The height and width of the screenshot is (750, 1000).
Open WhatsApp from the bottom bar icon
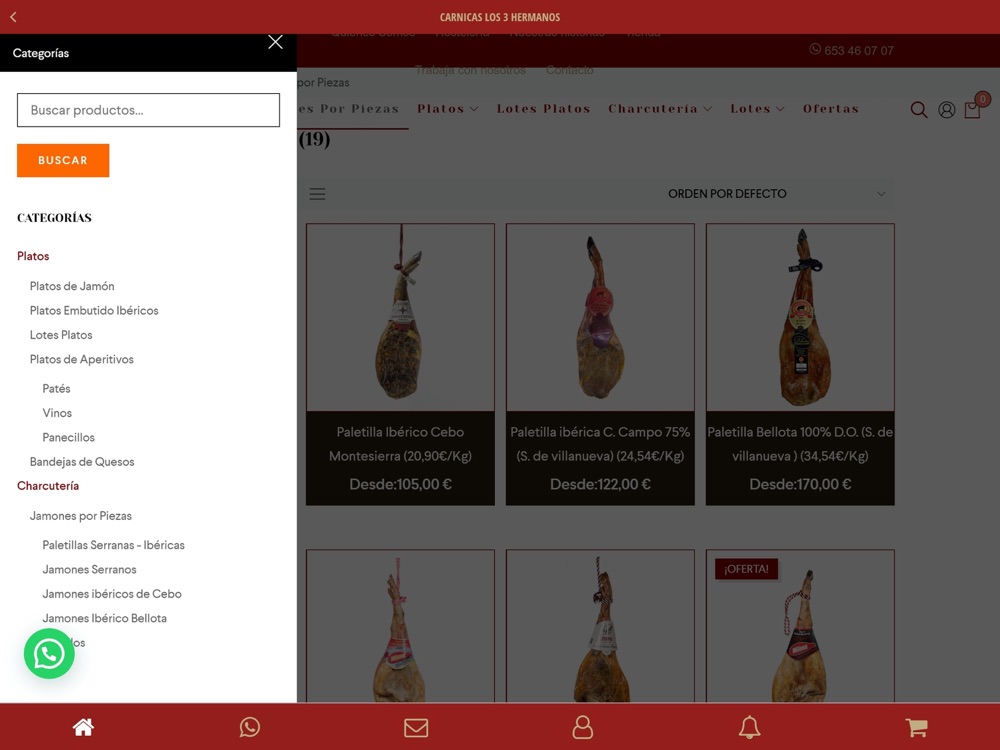[x=249, y=727]
